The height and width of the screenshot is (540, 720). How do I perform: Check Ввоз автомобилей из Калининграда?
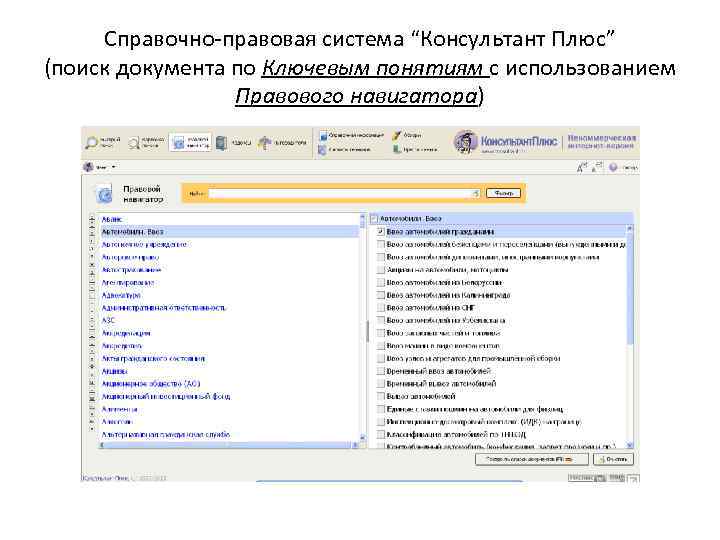coord(381,295)
